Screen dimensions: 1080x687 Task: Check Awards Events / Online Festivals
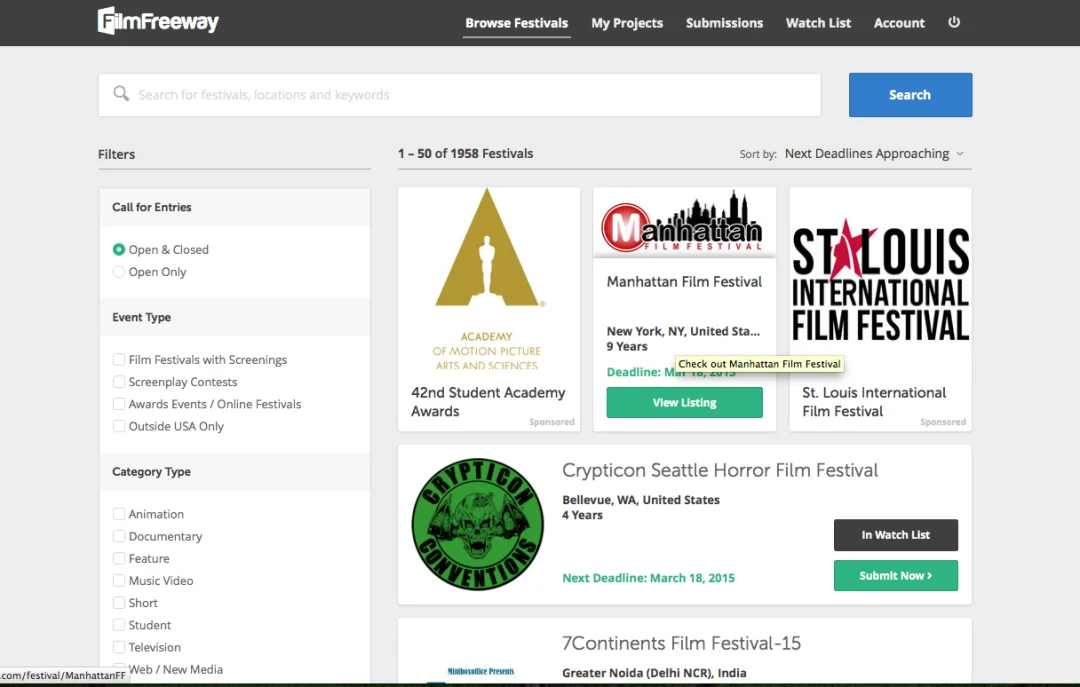(118, 404)
